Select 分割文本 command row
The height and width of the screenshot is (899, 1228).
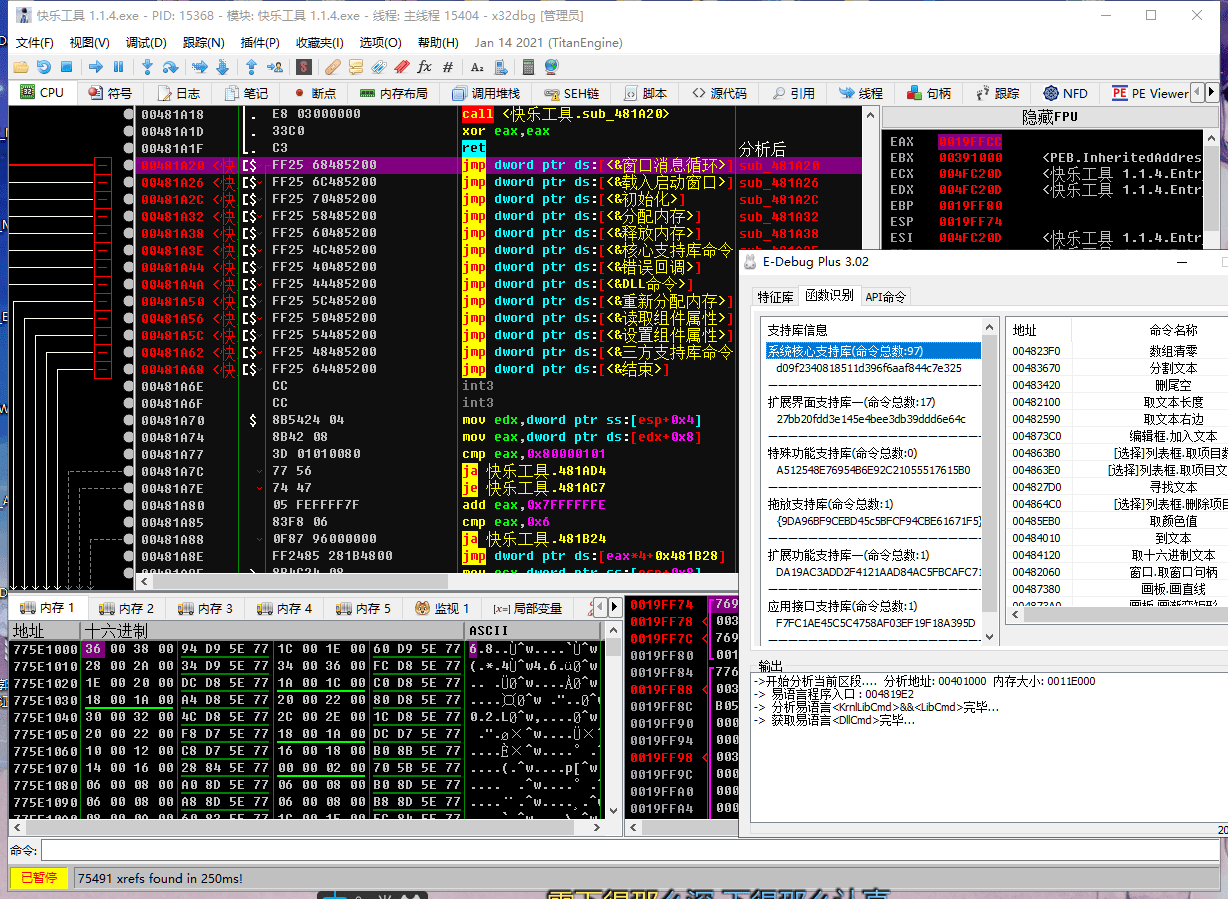coord(1117,368)
